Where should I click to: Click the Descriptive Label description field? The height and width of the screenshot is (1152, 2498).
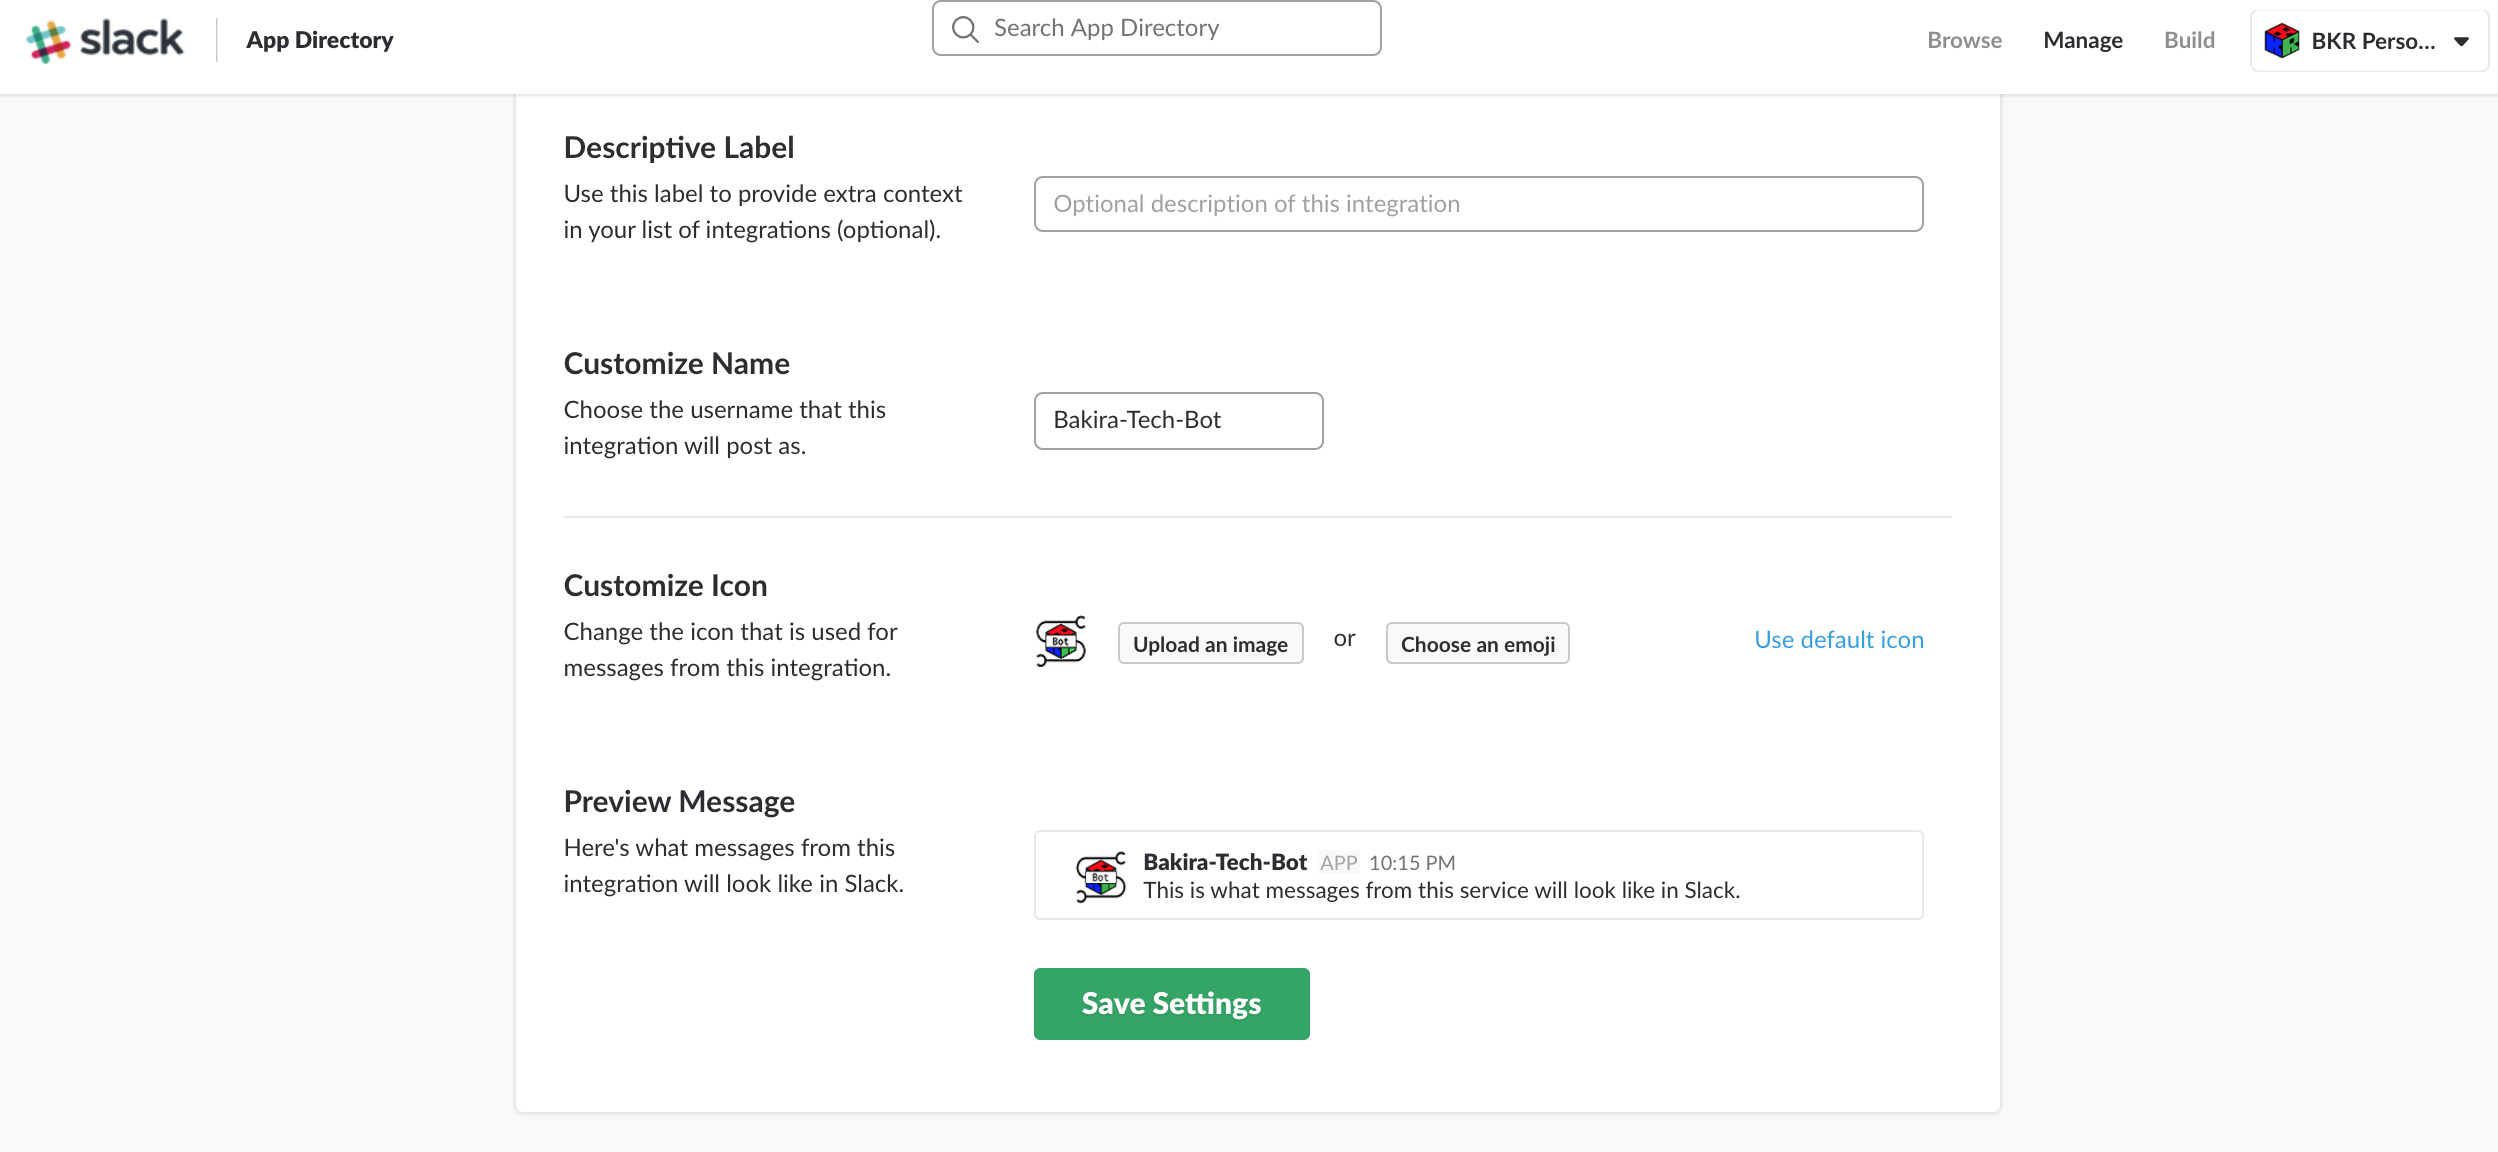[x=1477, y=204]
